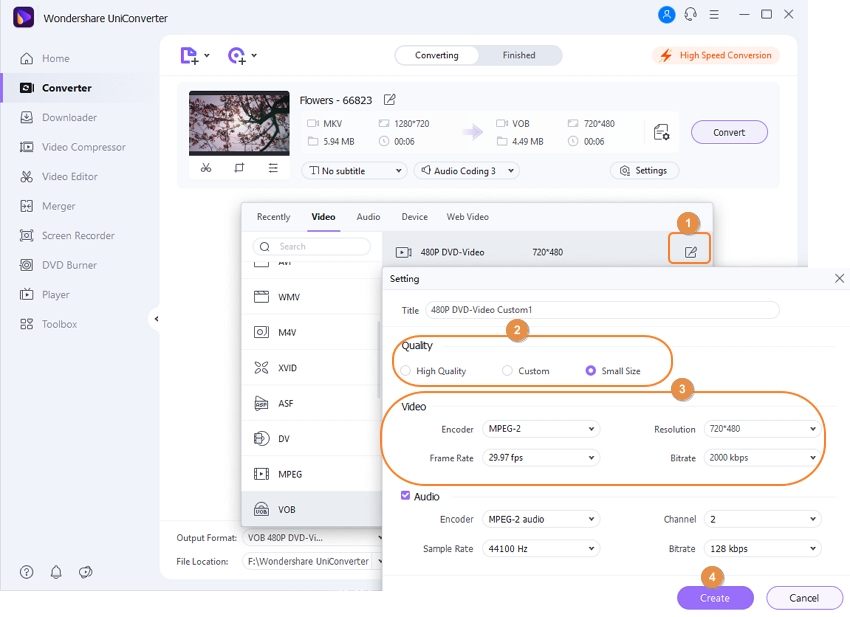850x617 pixels.
Task: Click the edit icon for 480P DVD-Video preset
Action: click(690, 252)
